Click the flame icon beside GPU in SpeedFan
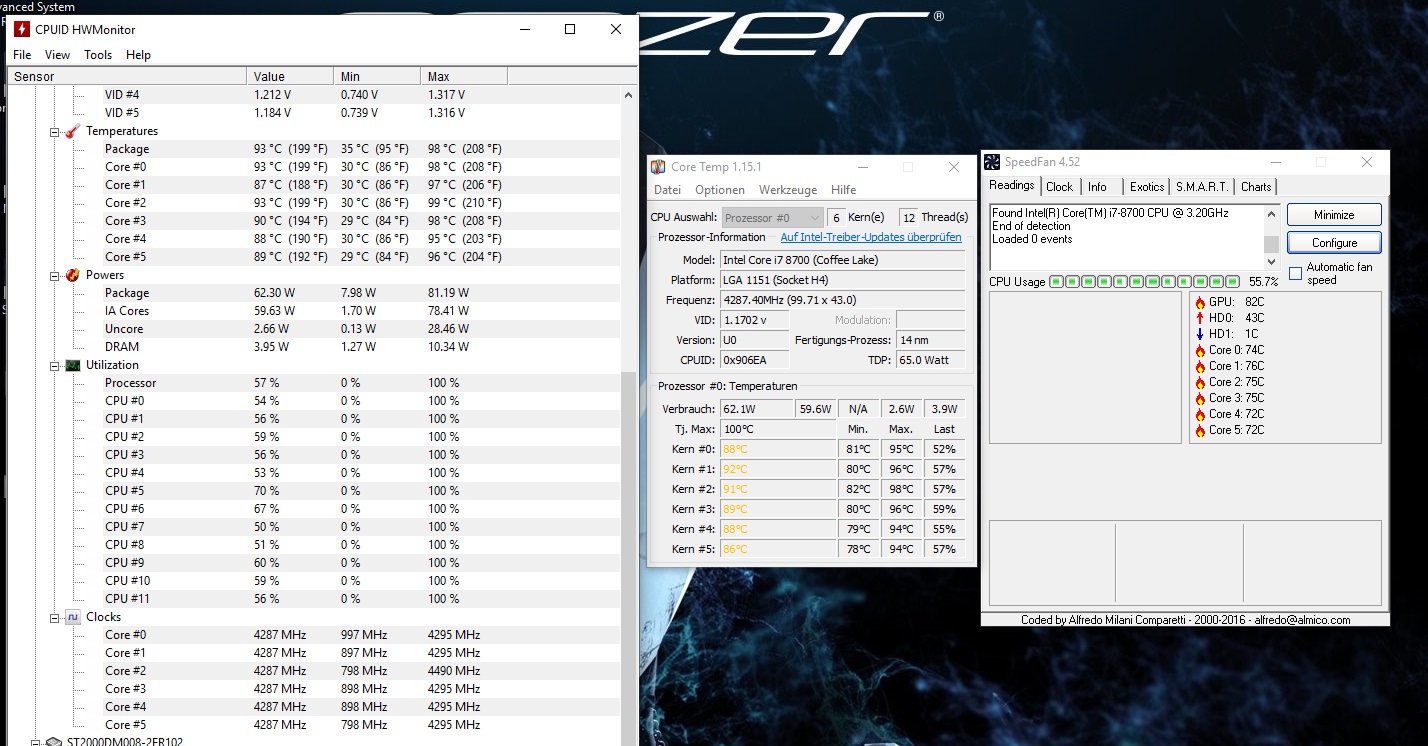Screen dimensions: 1428x746 coord(1200,302)
